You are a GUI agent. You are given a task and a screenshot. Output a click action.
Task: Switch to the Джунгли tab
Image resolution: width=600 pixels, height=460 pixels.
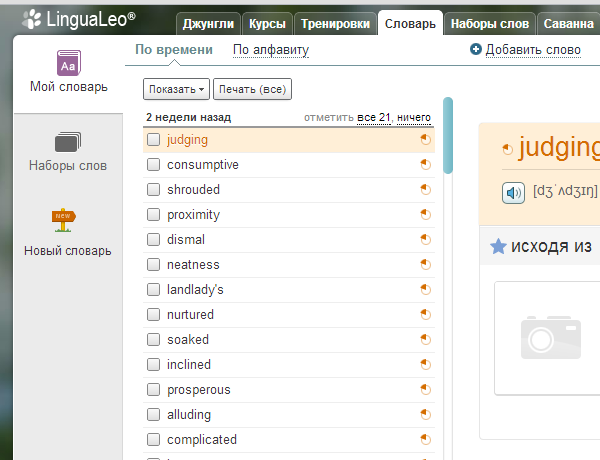(x=206, y=24)
